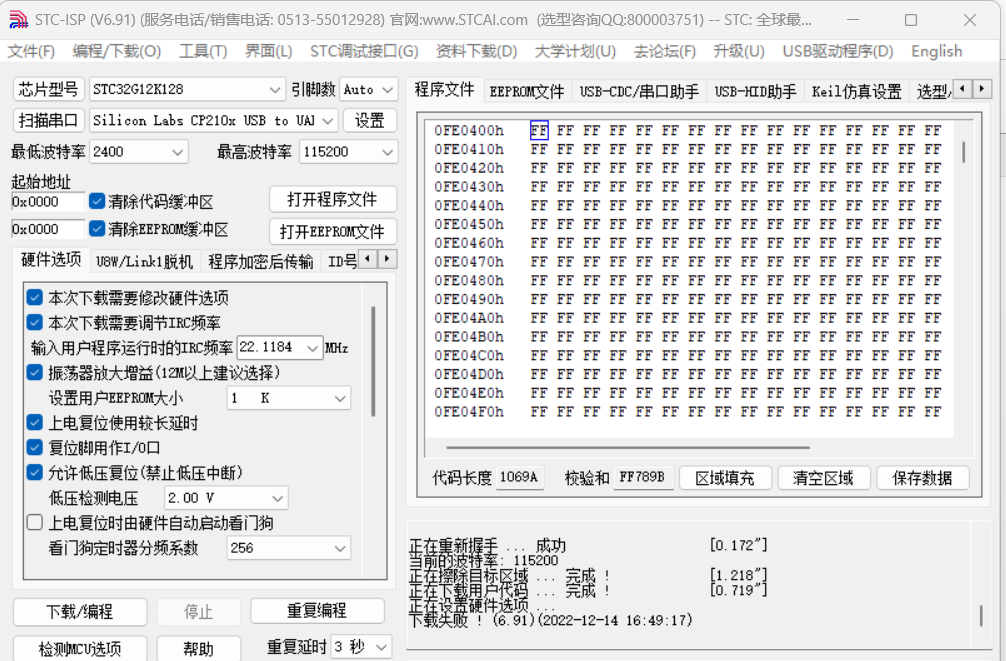Toggle 上电复位使用较长延时 checkbox

[35, 422]
